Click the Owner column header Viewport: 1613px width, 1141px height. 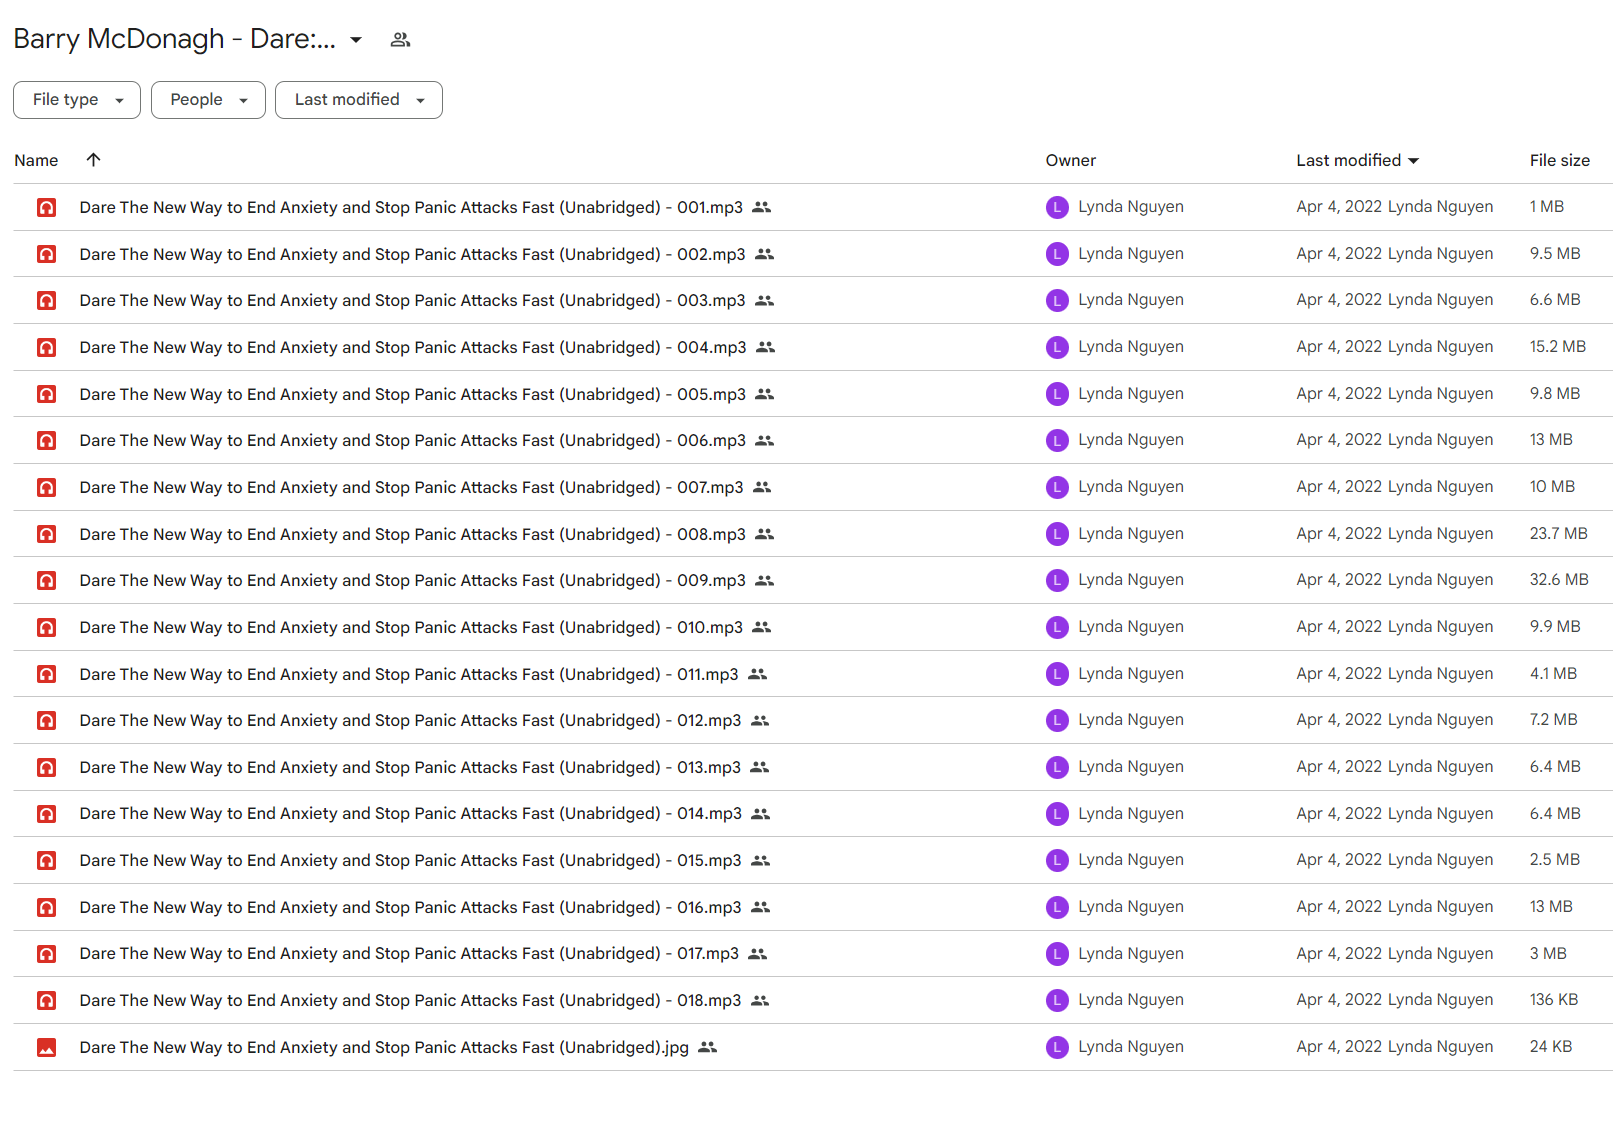[x=1071, y=160]
